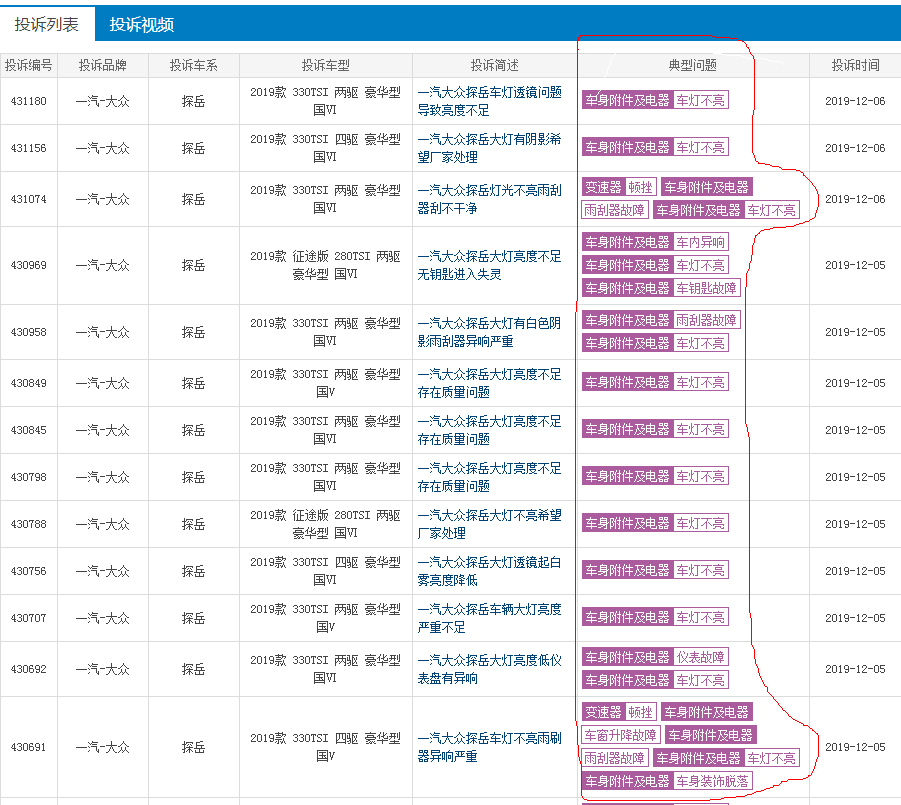Screen dimensions: 901x805
Task: Click model 2019款 330TSI 四驱 in row 430756
Action: pos(325,571)
